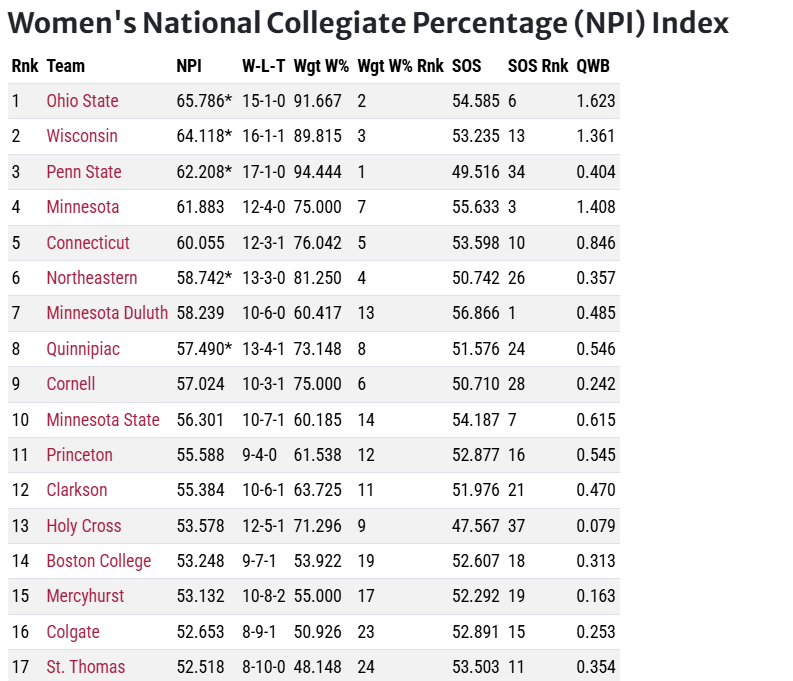Open the Princeton team page
The width and height of the screenshot is (793, 681).
[x=80, y=455]
